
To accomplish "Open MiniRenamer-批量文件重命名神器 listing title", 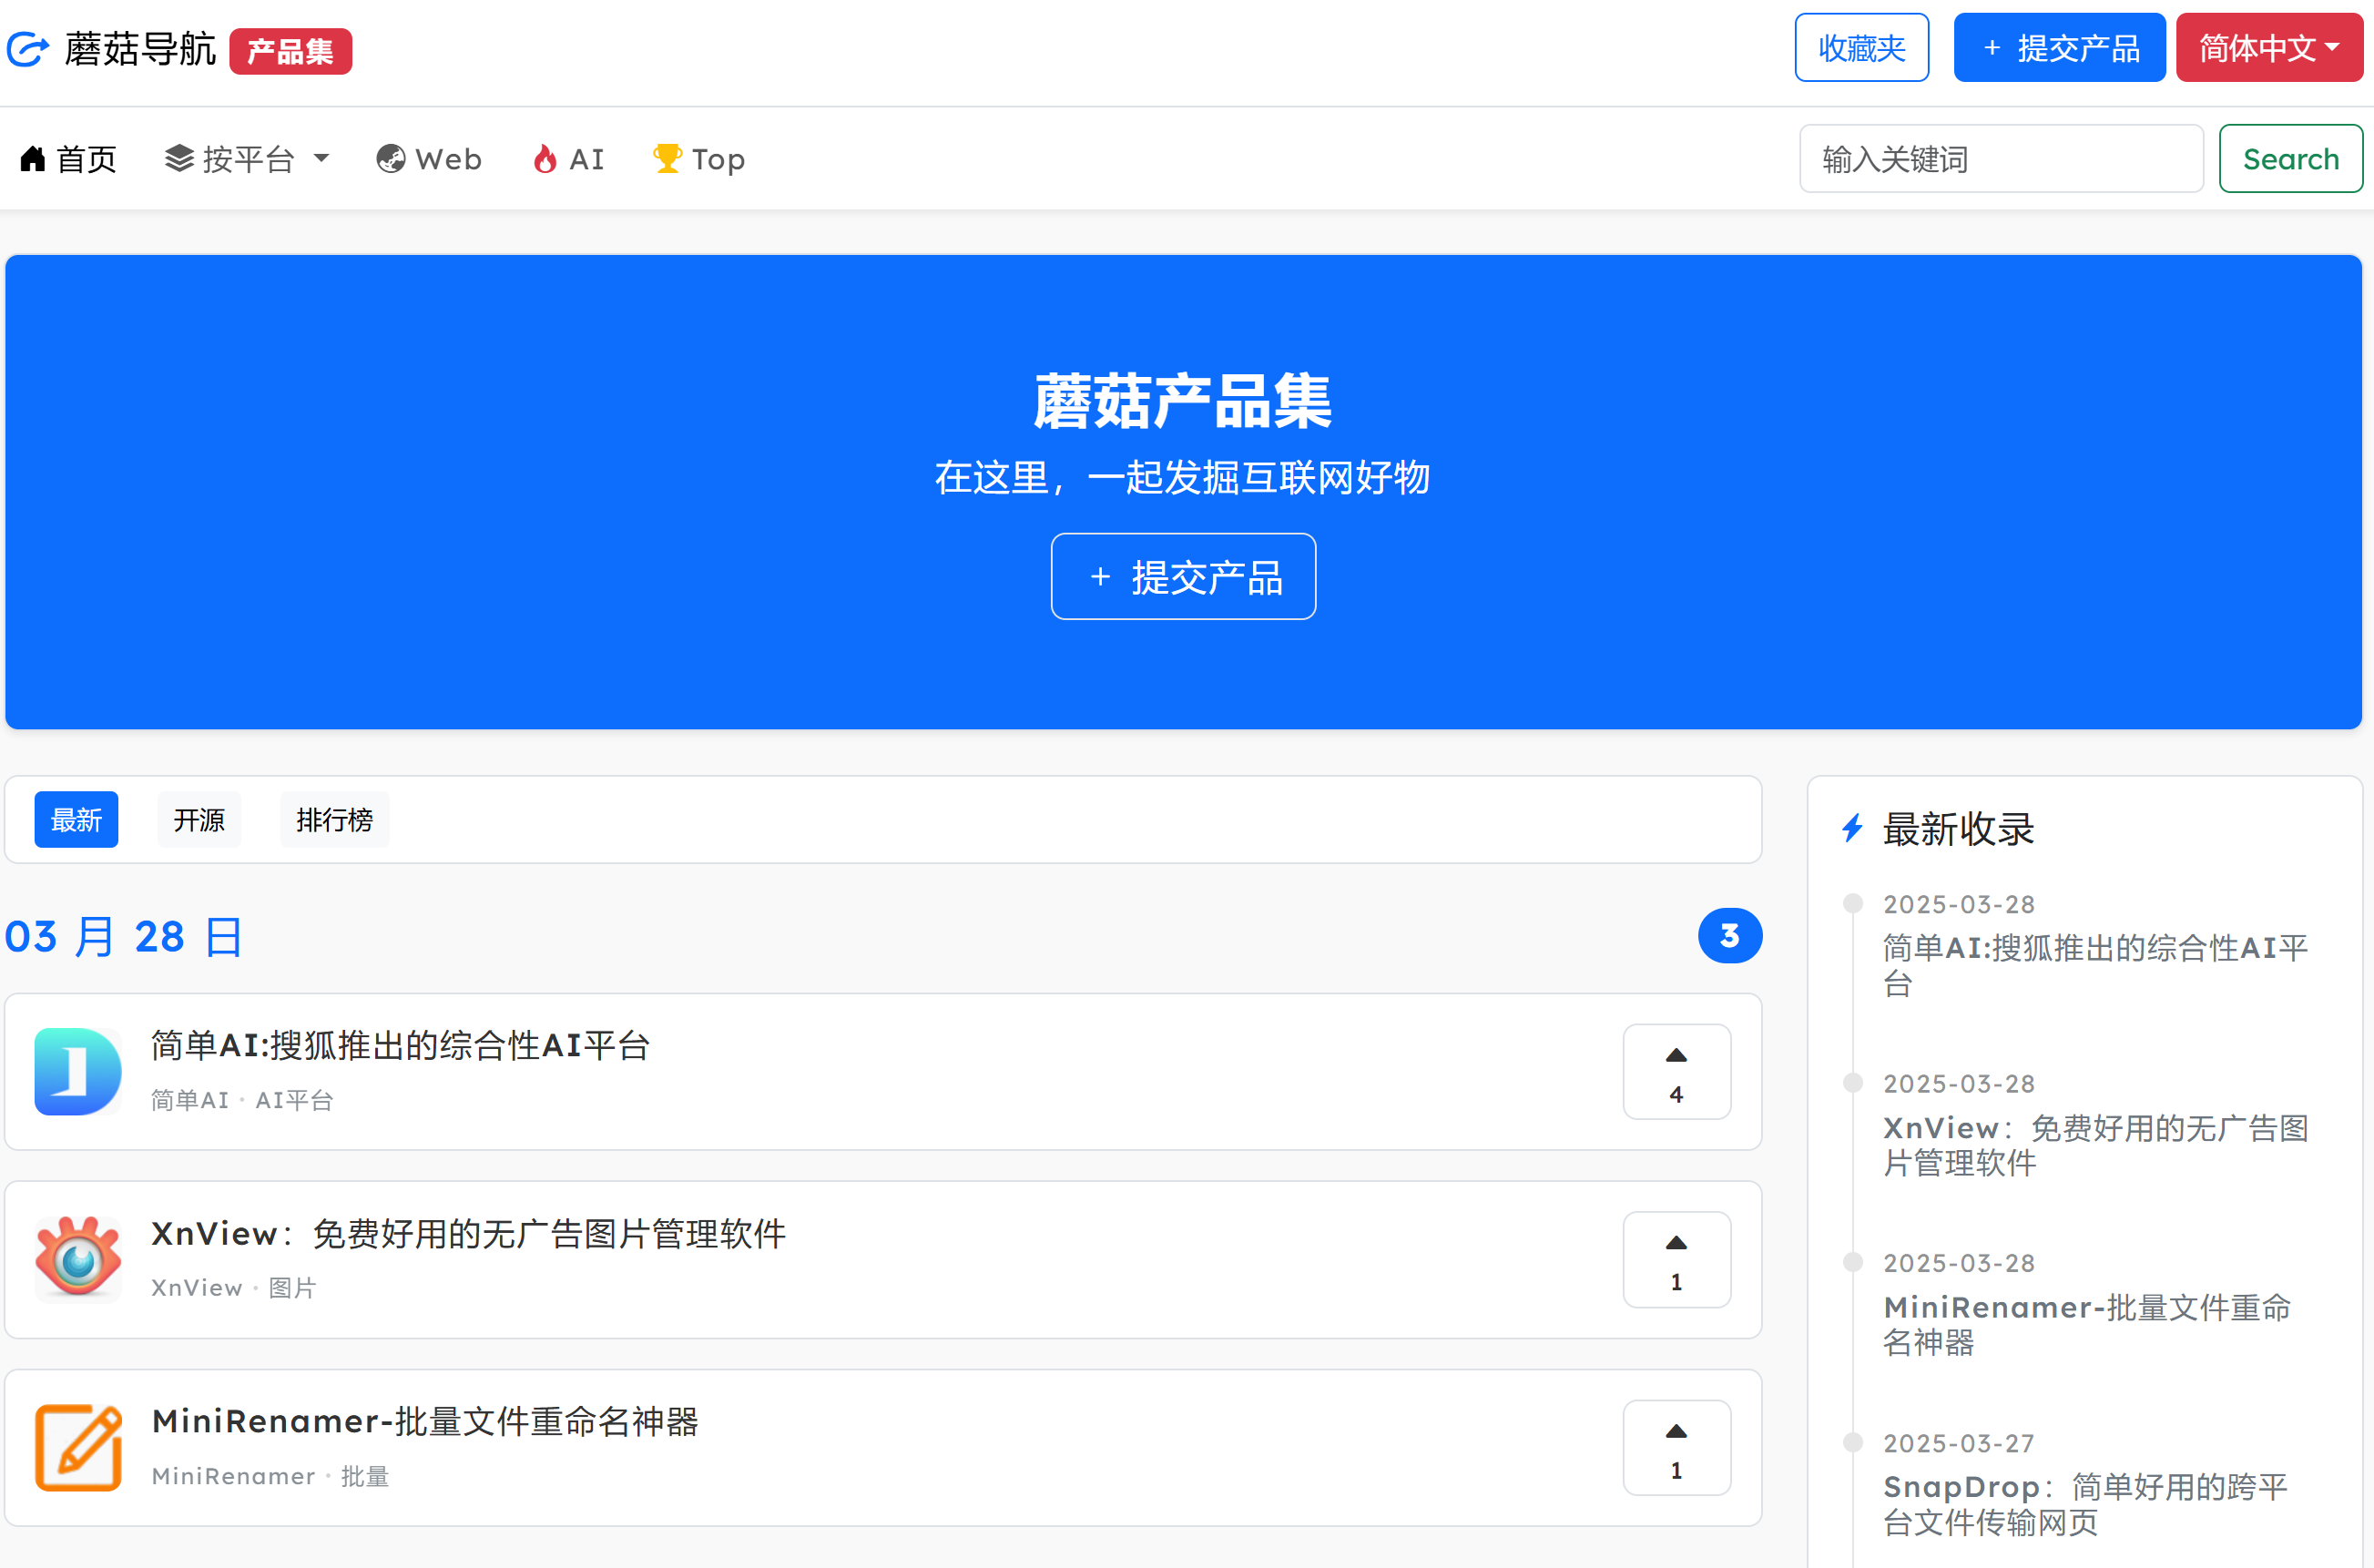I will coord(425,1421).
